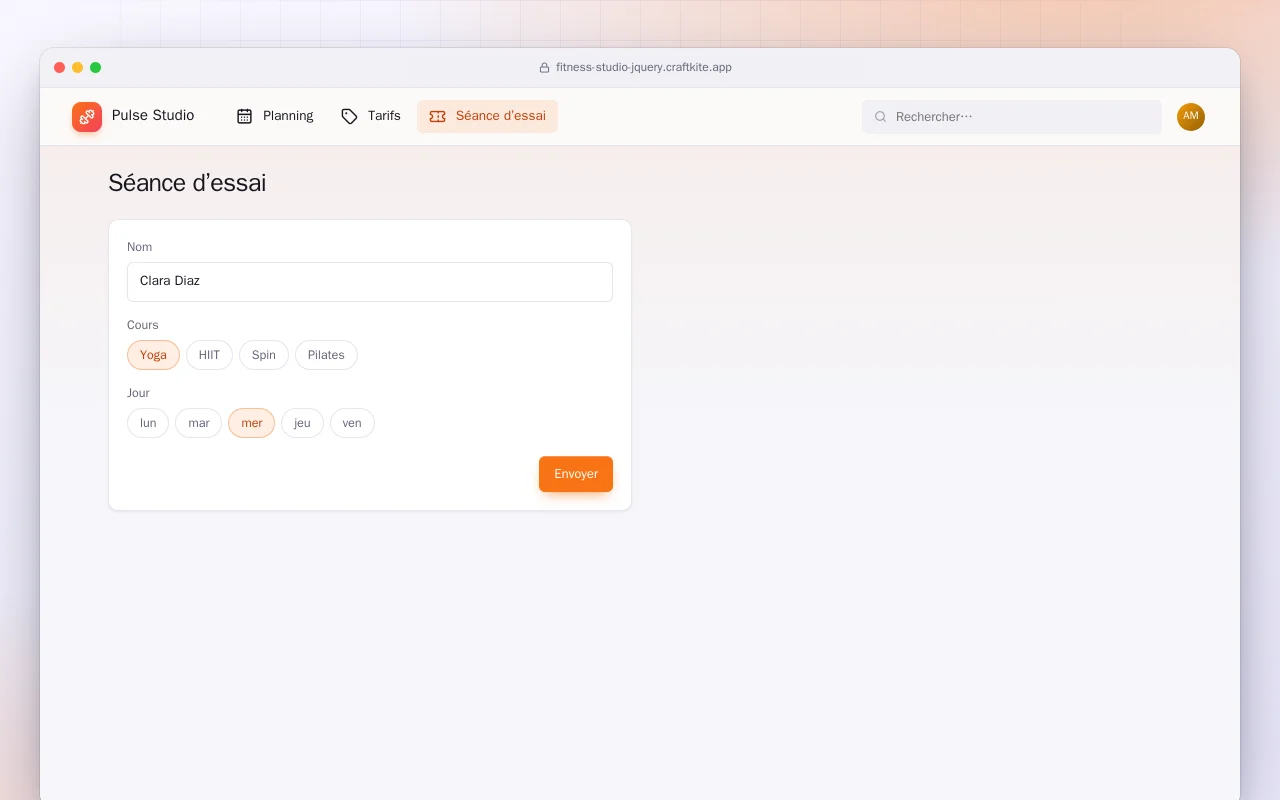Select the Spin course chip
Screen dimensions: 1280x800
(x=264, y=355)
